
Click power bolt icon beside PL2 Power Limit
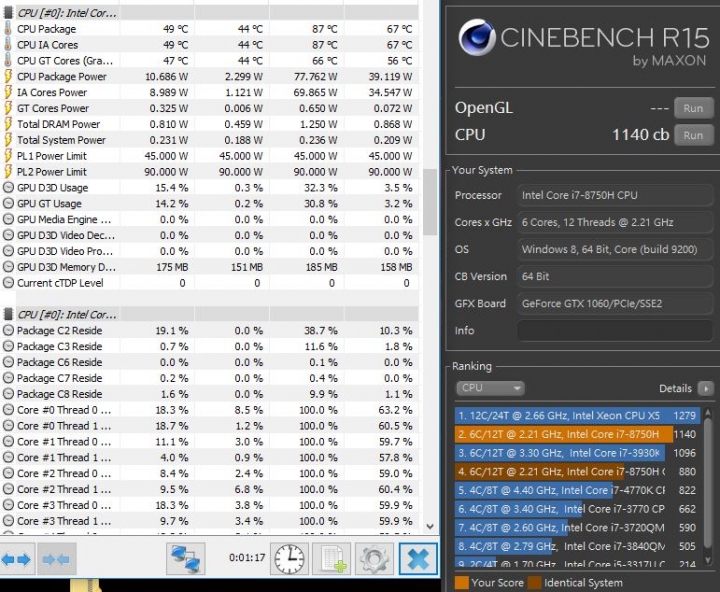(8, 172)
